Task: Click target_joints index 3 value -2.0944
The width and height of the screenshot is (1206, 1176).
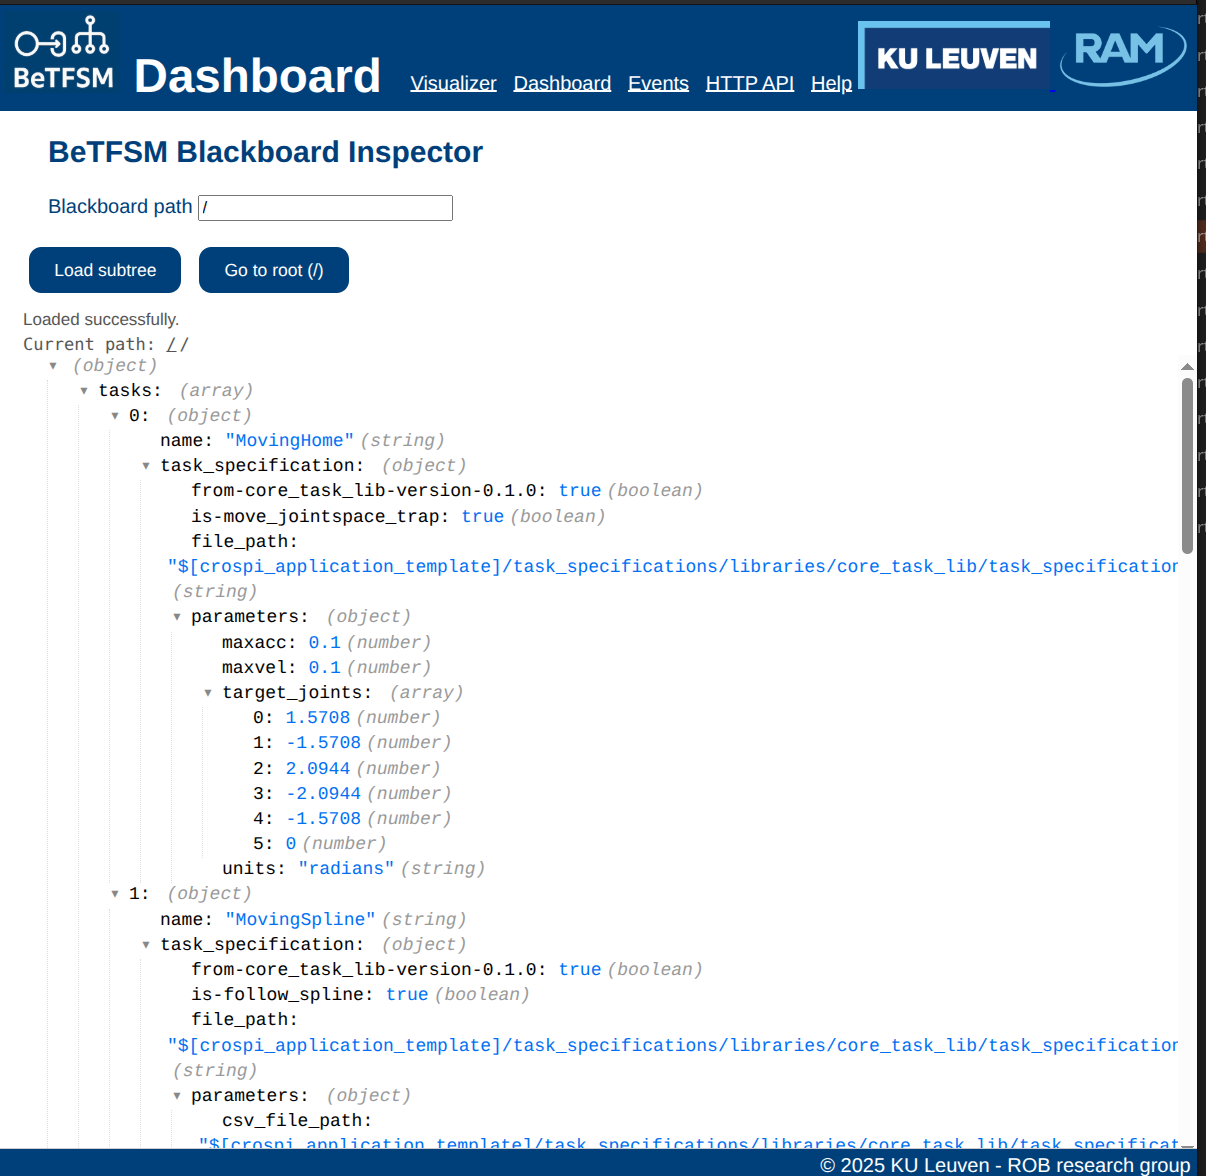Action: 323,794
